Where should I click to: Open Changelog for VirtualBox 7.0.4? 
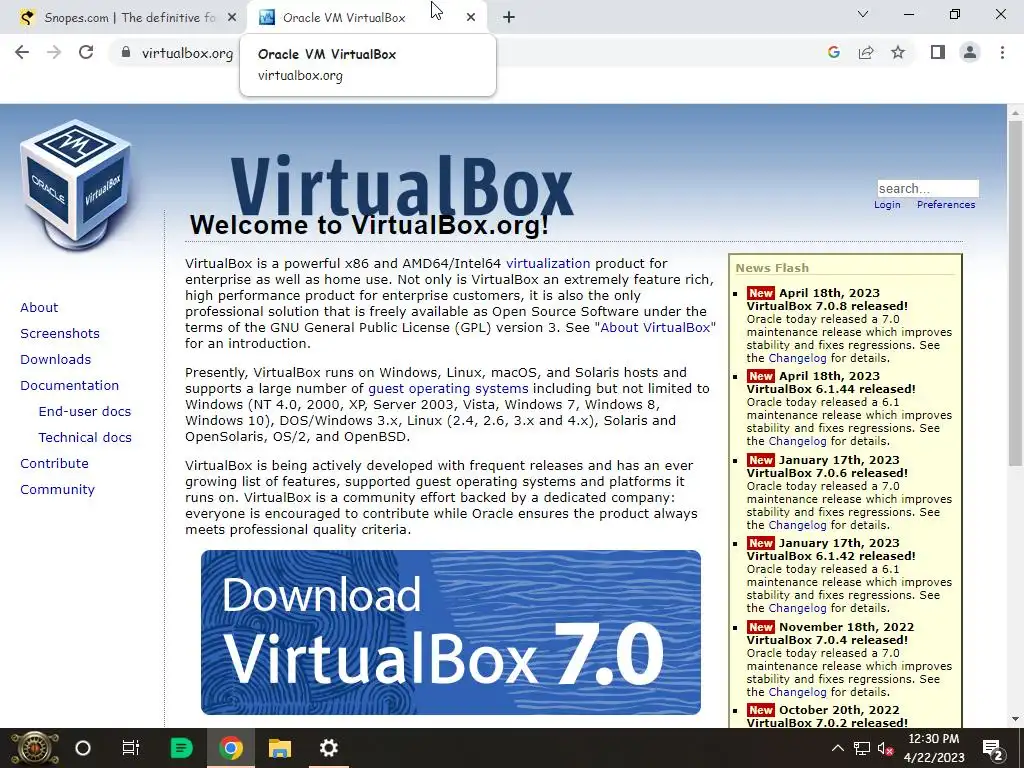797,692
